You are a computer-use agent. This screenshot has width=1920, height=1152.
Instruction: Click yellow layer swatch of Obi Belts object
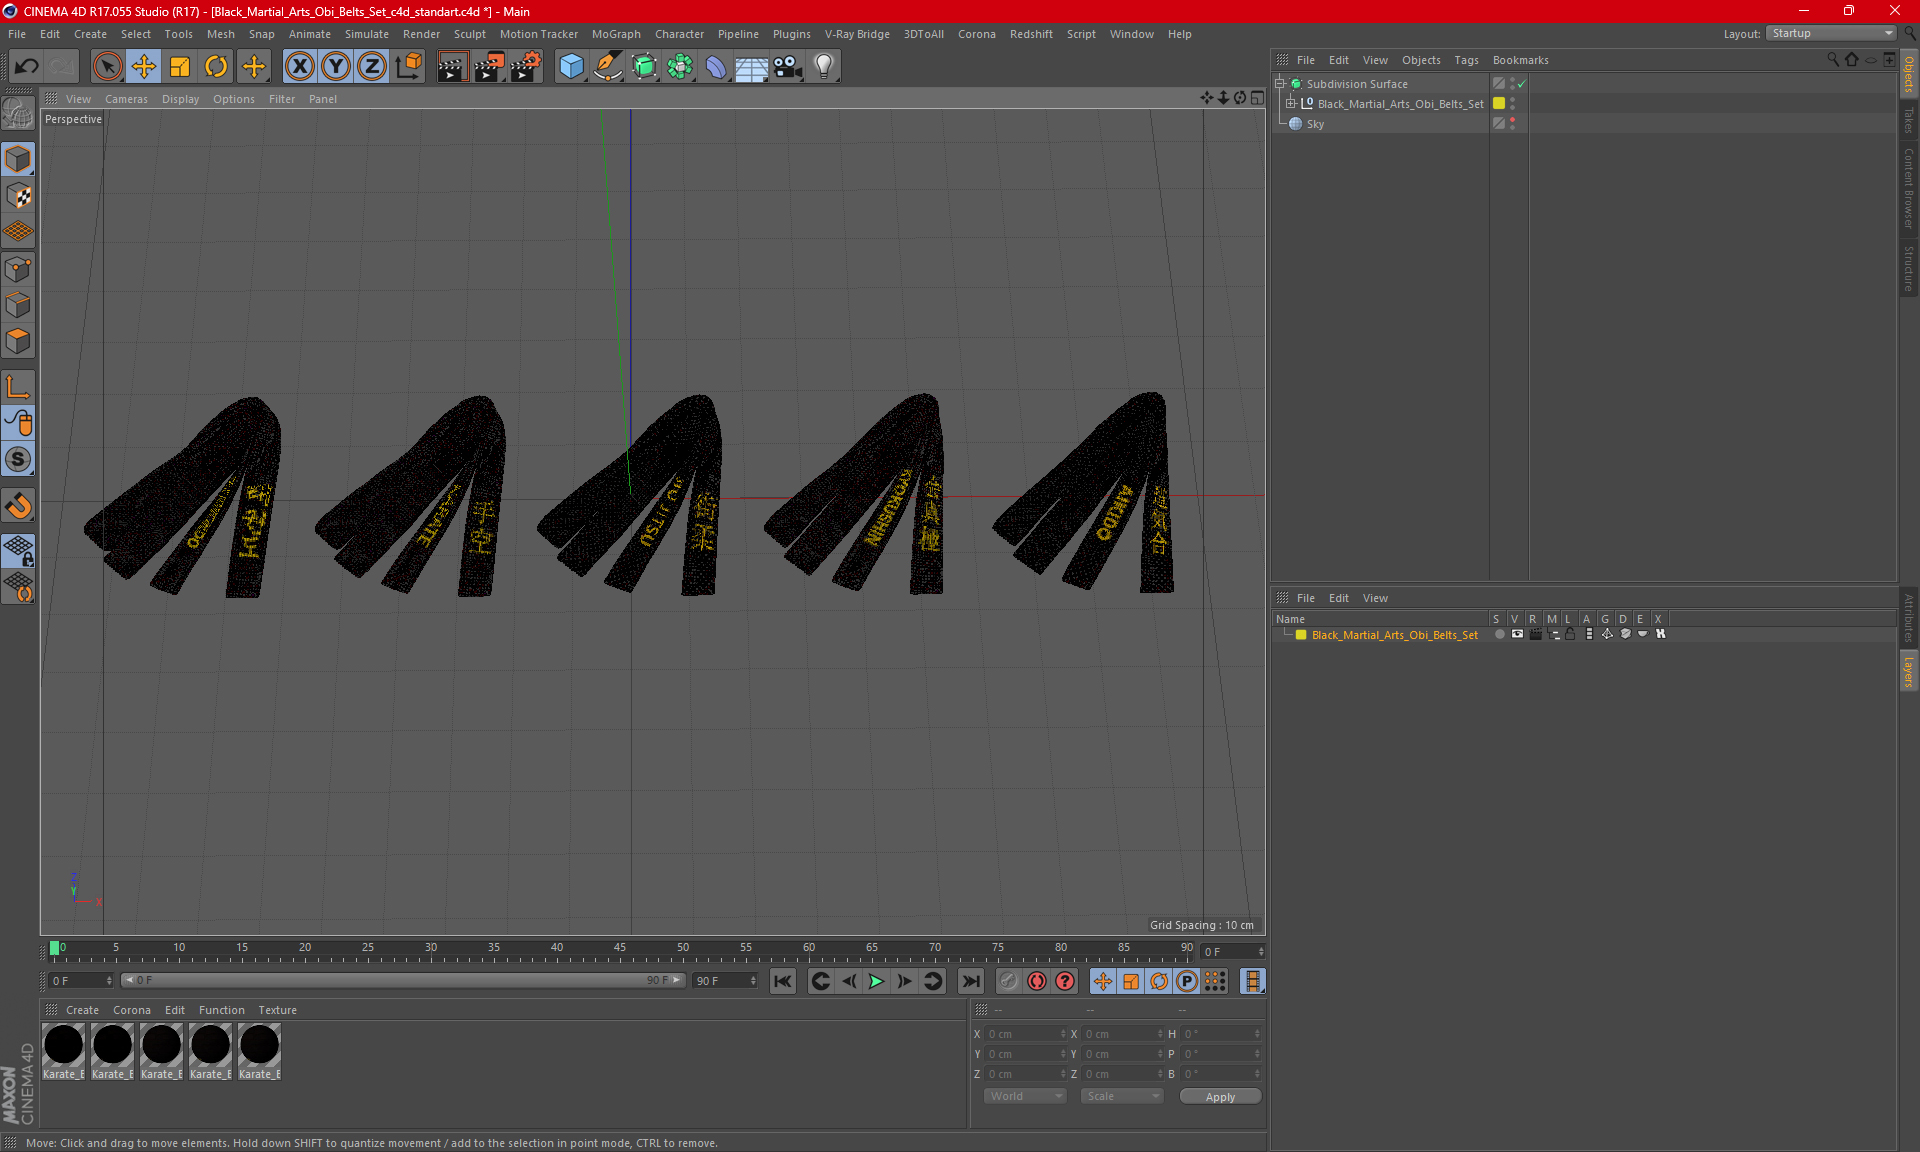tap(1499, 104)
